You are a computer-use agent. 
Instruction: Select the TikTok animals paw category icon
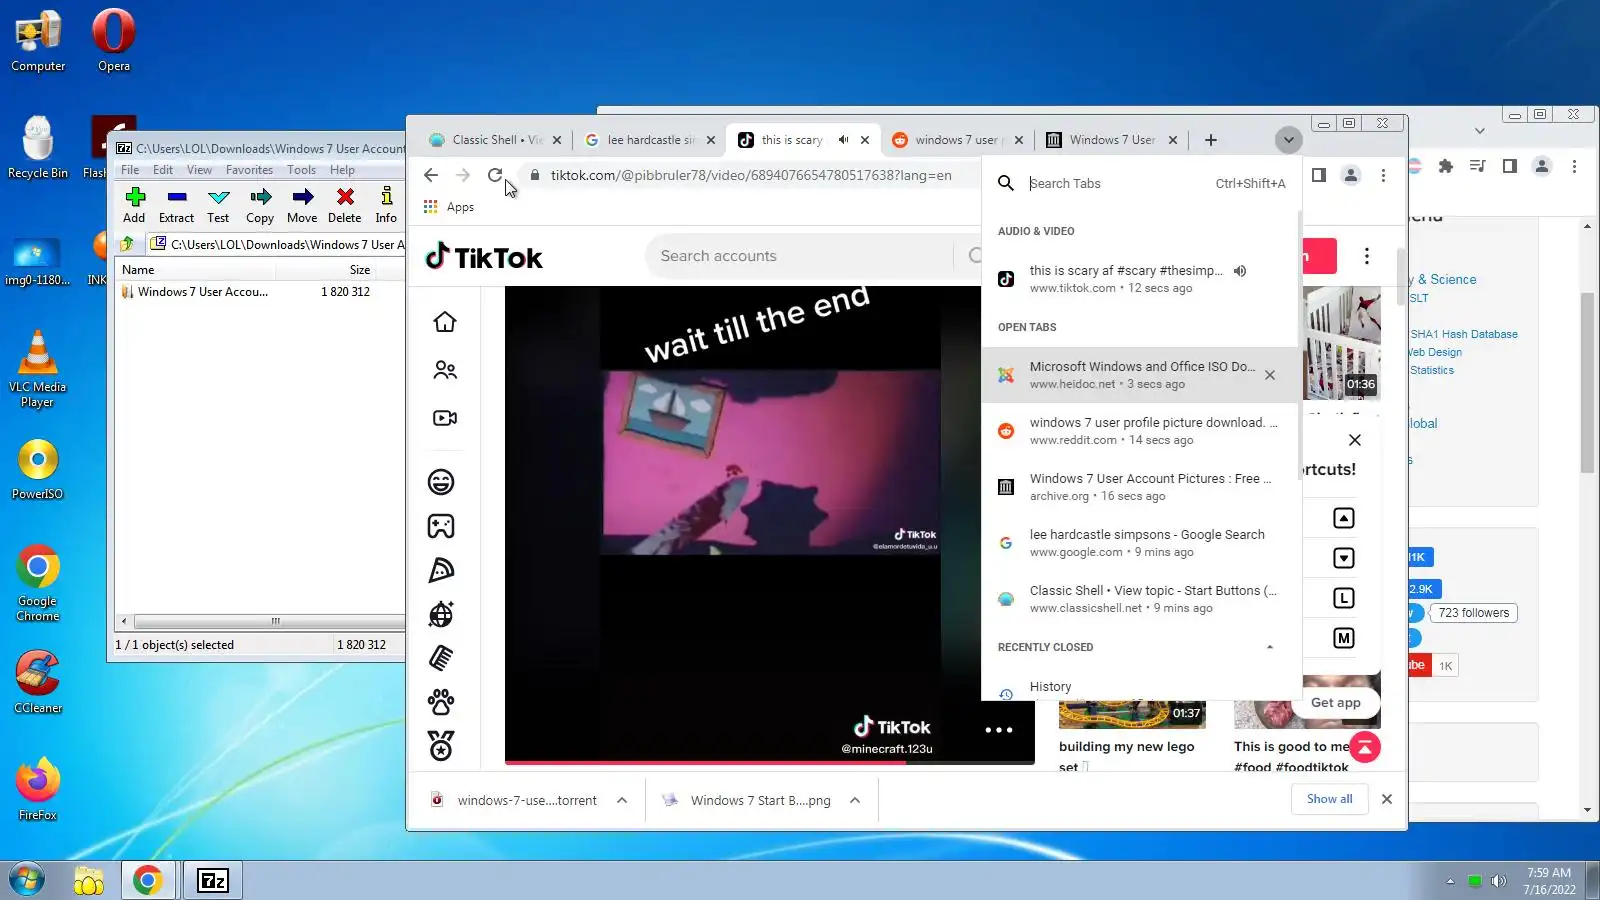pos(441,702)
